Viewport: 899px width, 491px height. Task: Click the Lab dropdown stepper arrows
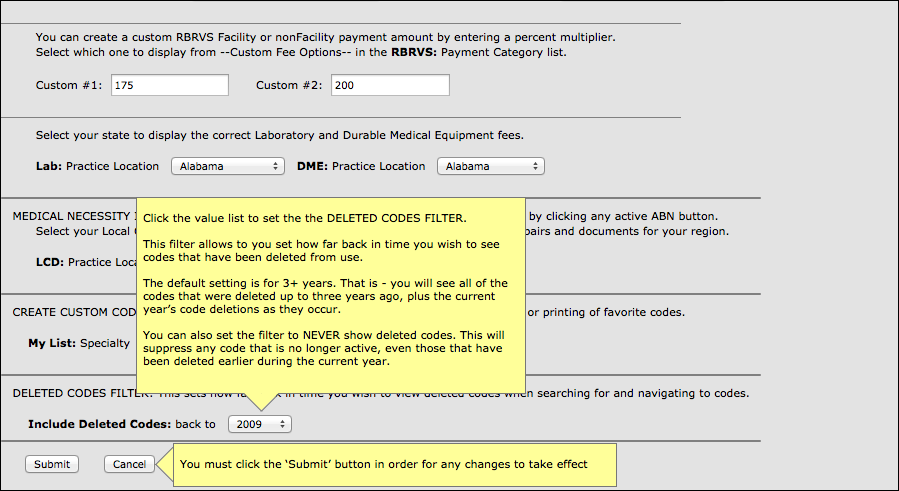[x=275, y=166]
